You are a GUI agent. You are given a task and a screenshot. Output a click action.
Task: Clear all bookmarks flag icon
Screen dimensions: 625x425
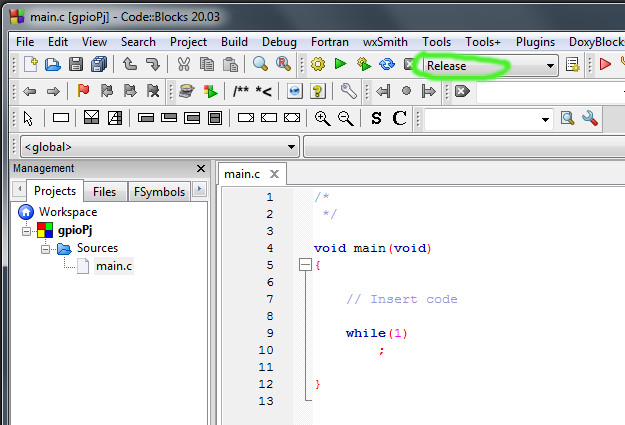tap(153, 91)
